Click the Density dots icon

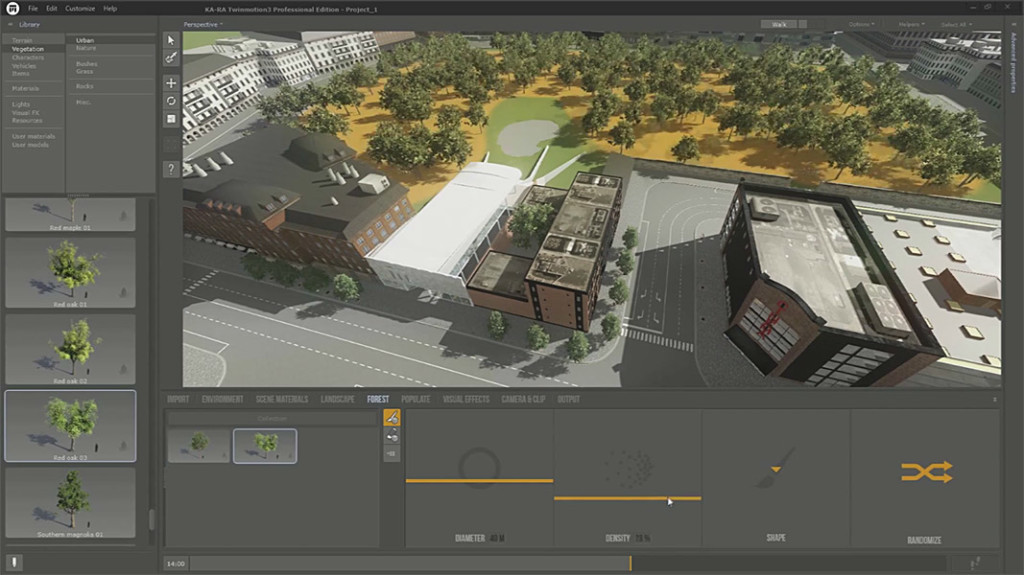tap(628, 468)
